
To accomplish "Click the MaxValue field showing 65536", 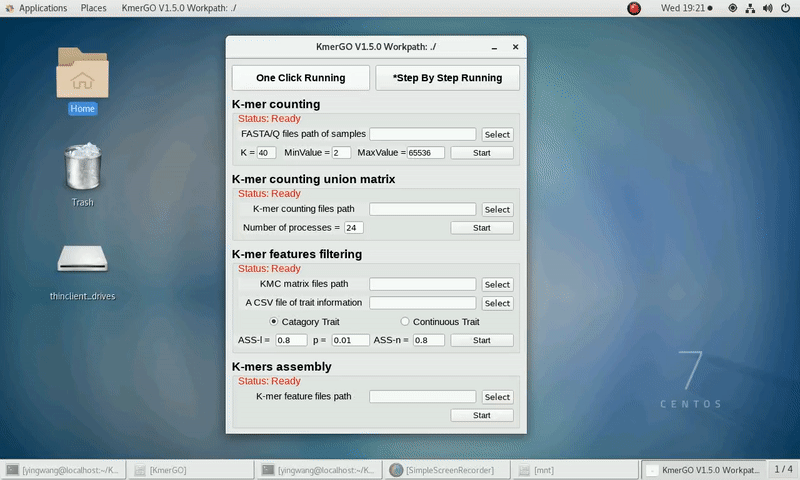I will (x=426, y=153).
